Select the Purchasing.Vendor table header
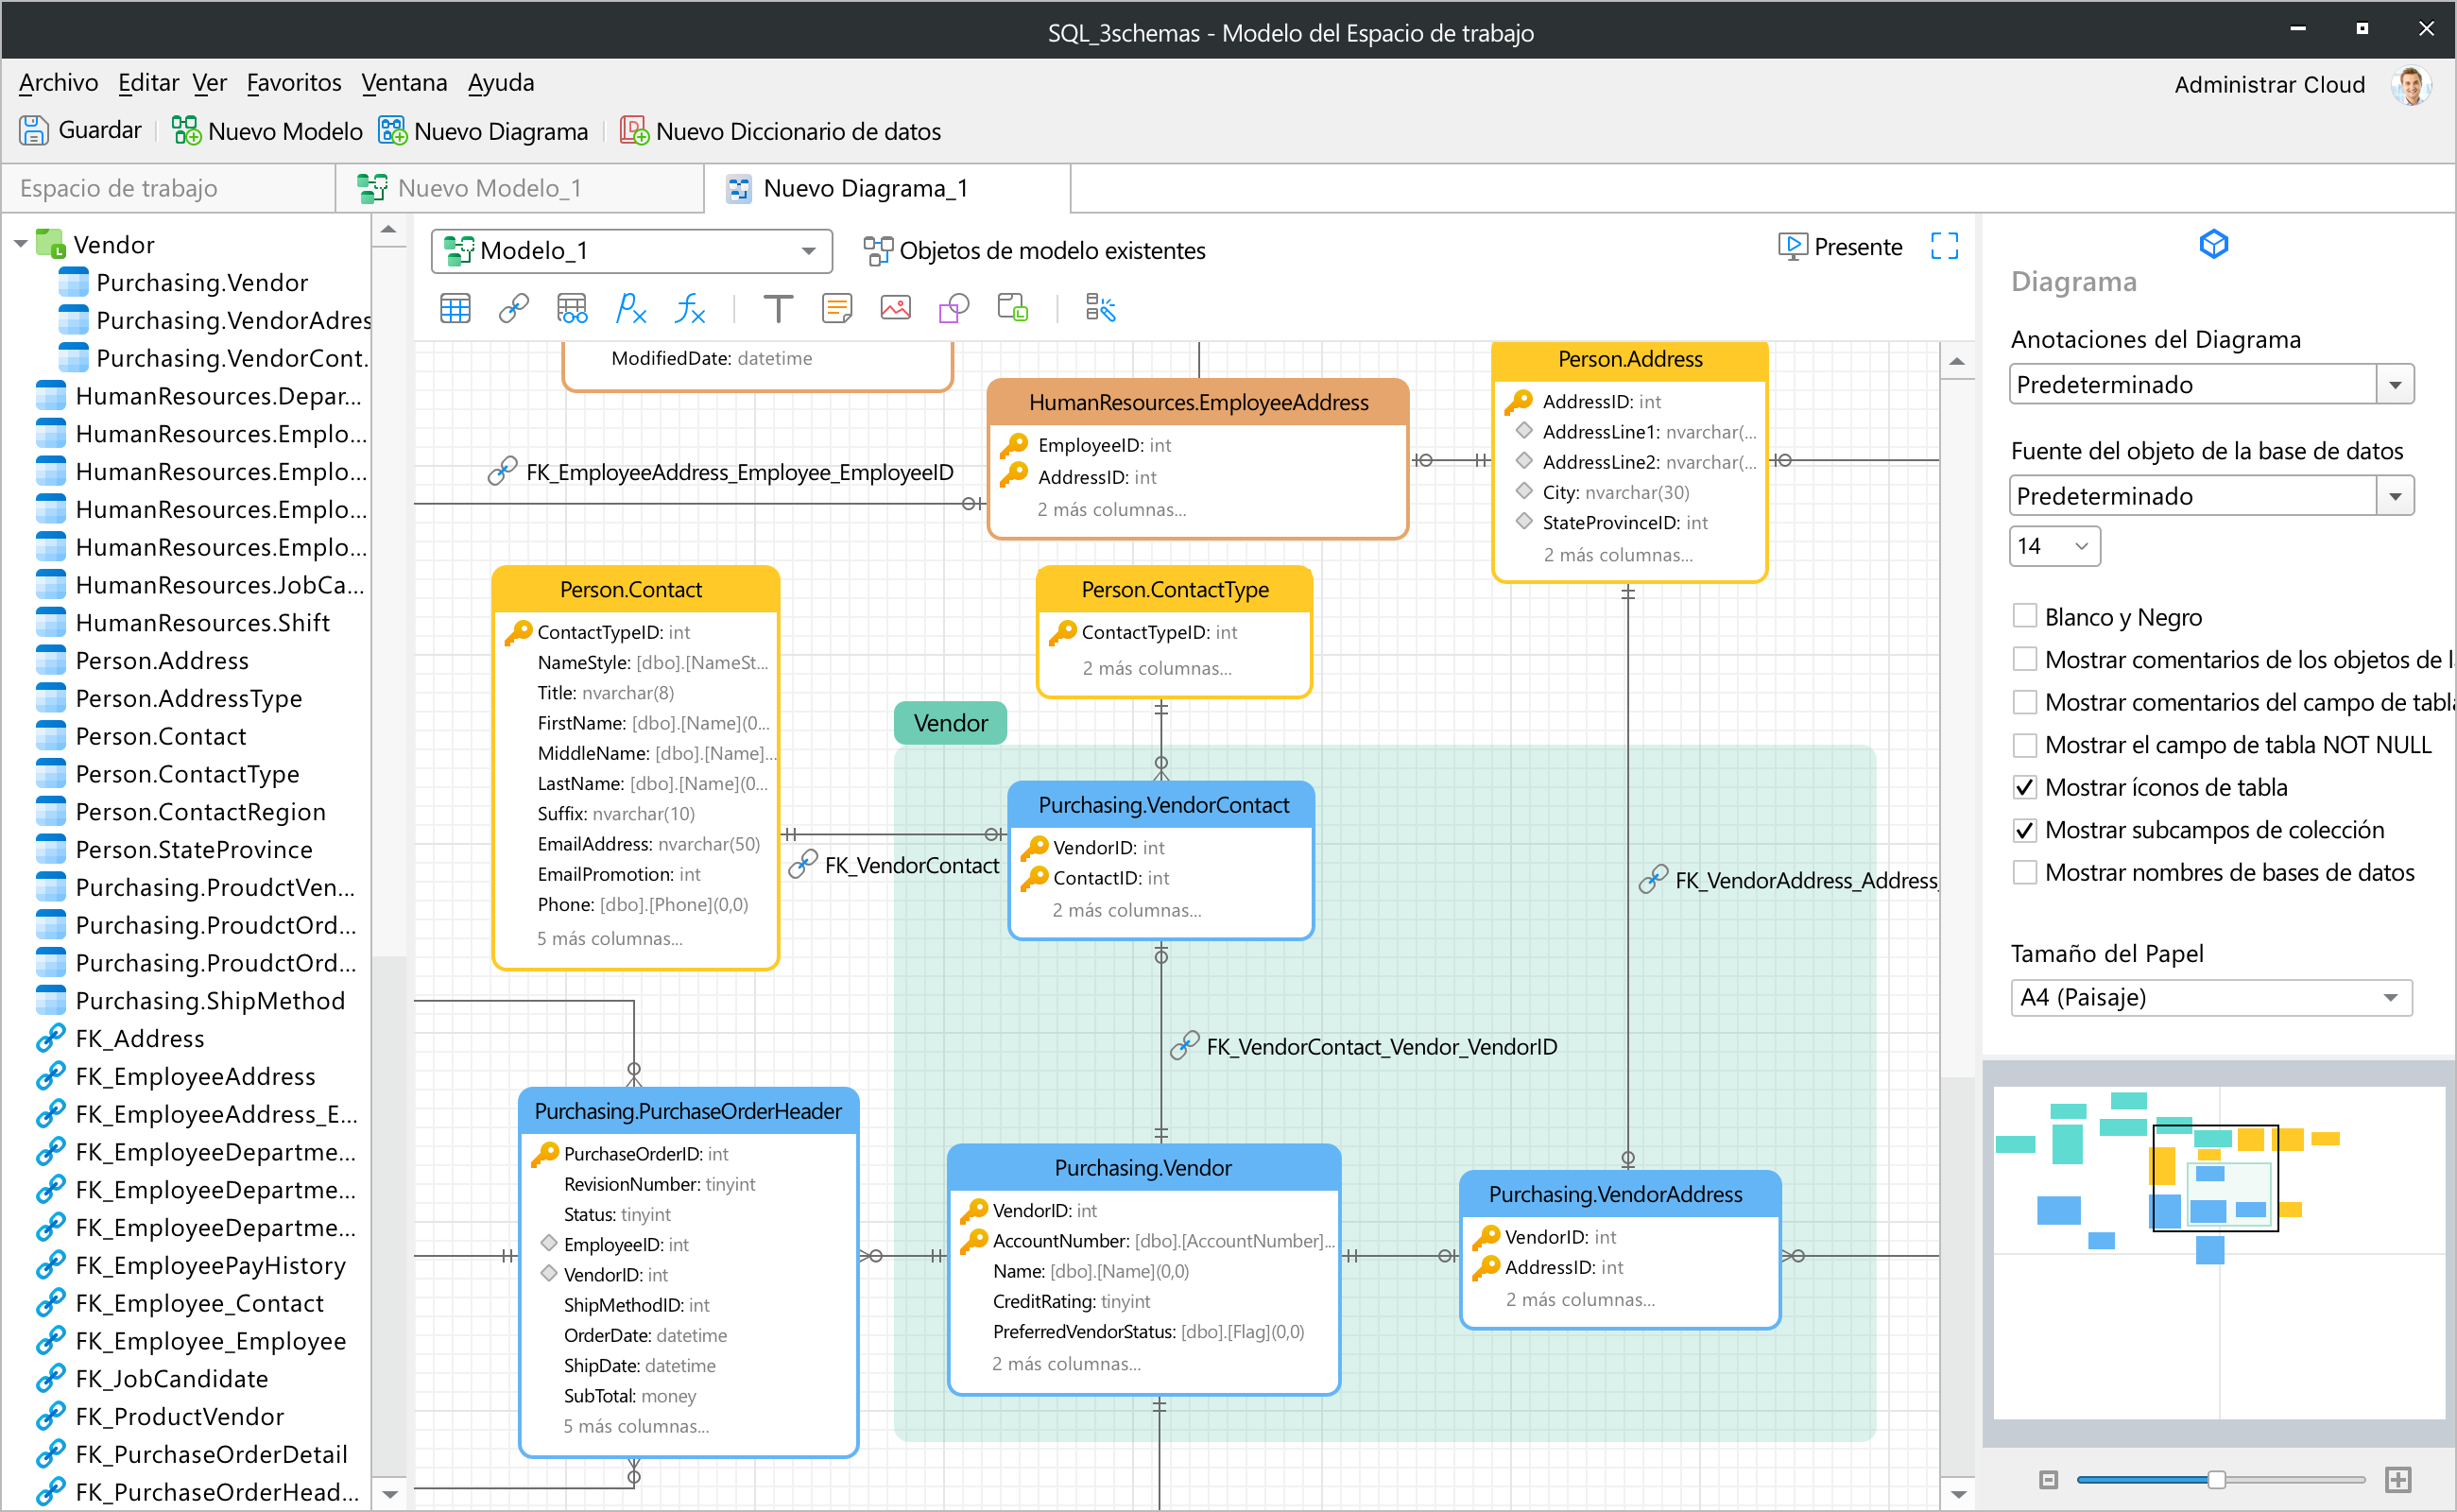This screenshot has height=1512, width=2457. [1143, 1168]
